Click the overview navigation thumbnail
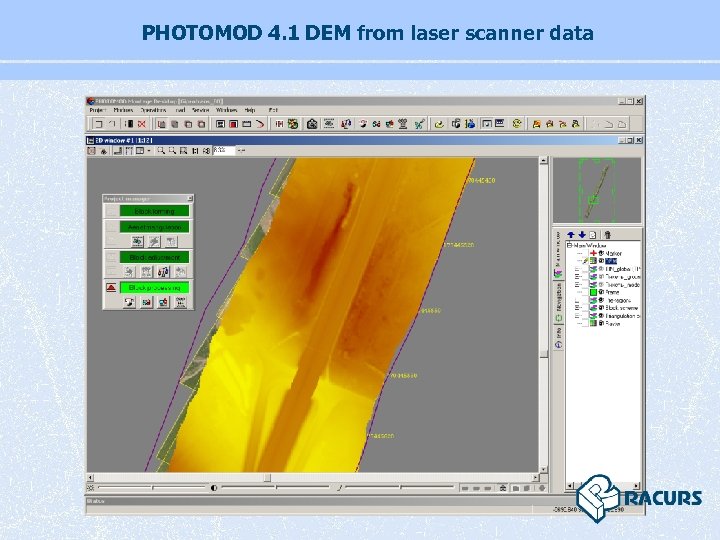720x540 pixels. pyautogui.click(x=596, y=191)
